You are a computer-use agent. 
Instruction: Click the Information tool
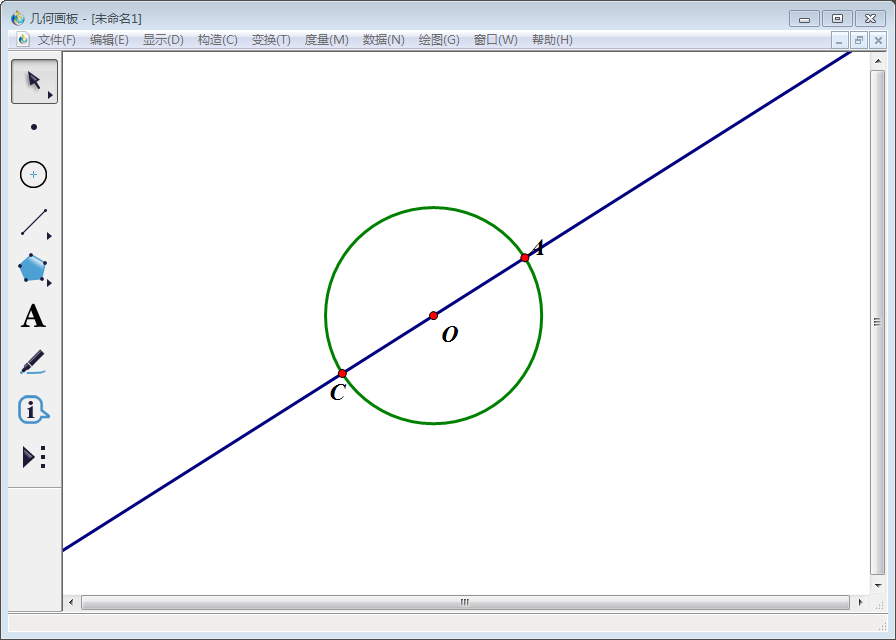[33, 409]
